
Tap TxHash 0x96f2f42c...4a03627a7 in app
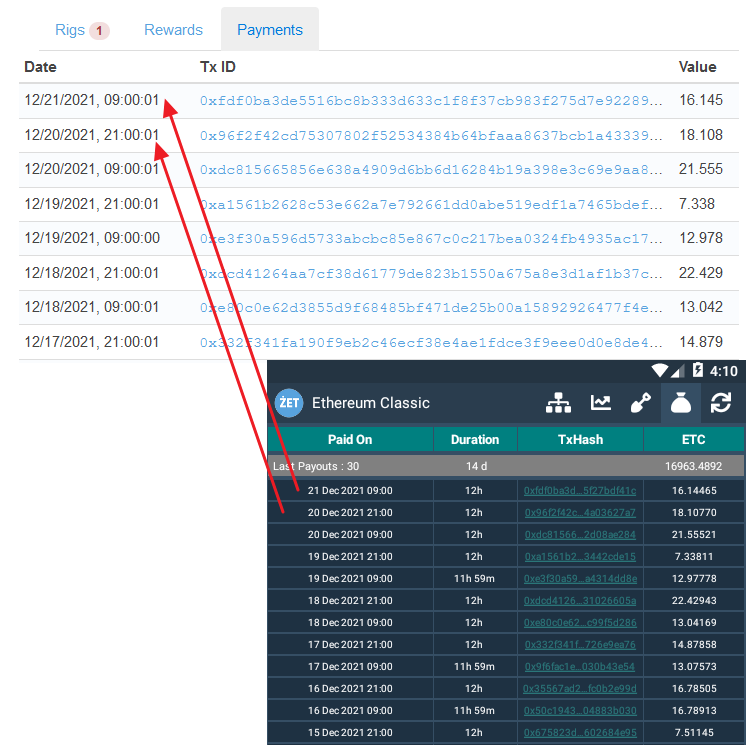(x=580, y=512)
